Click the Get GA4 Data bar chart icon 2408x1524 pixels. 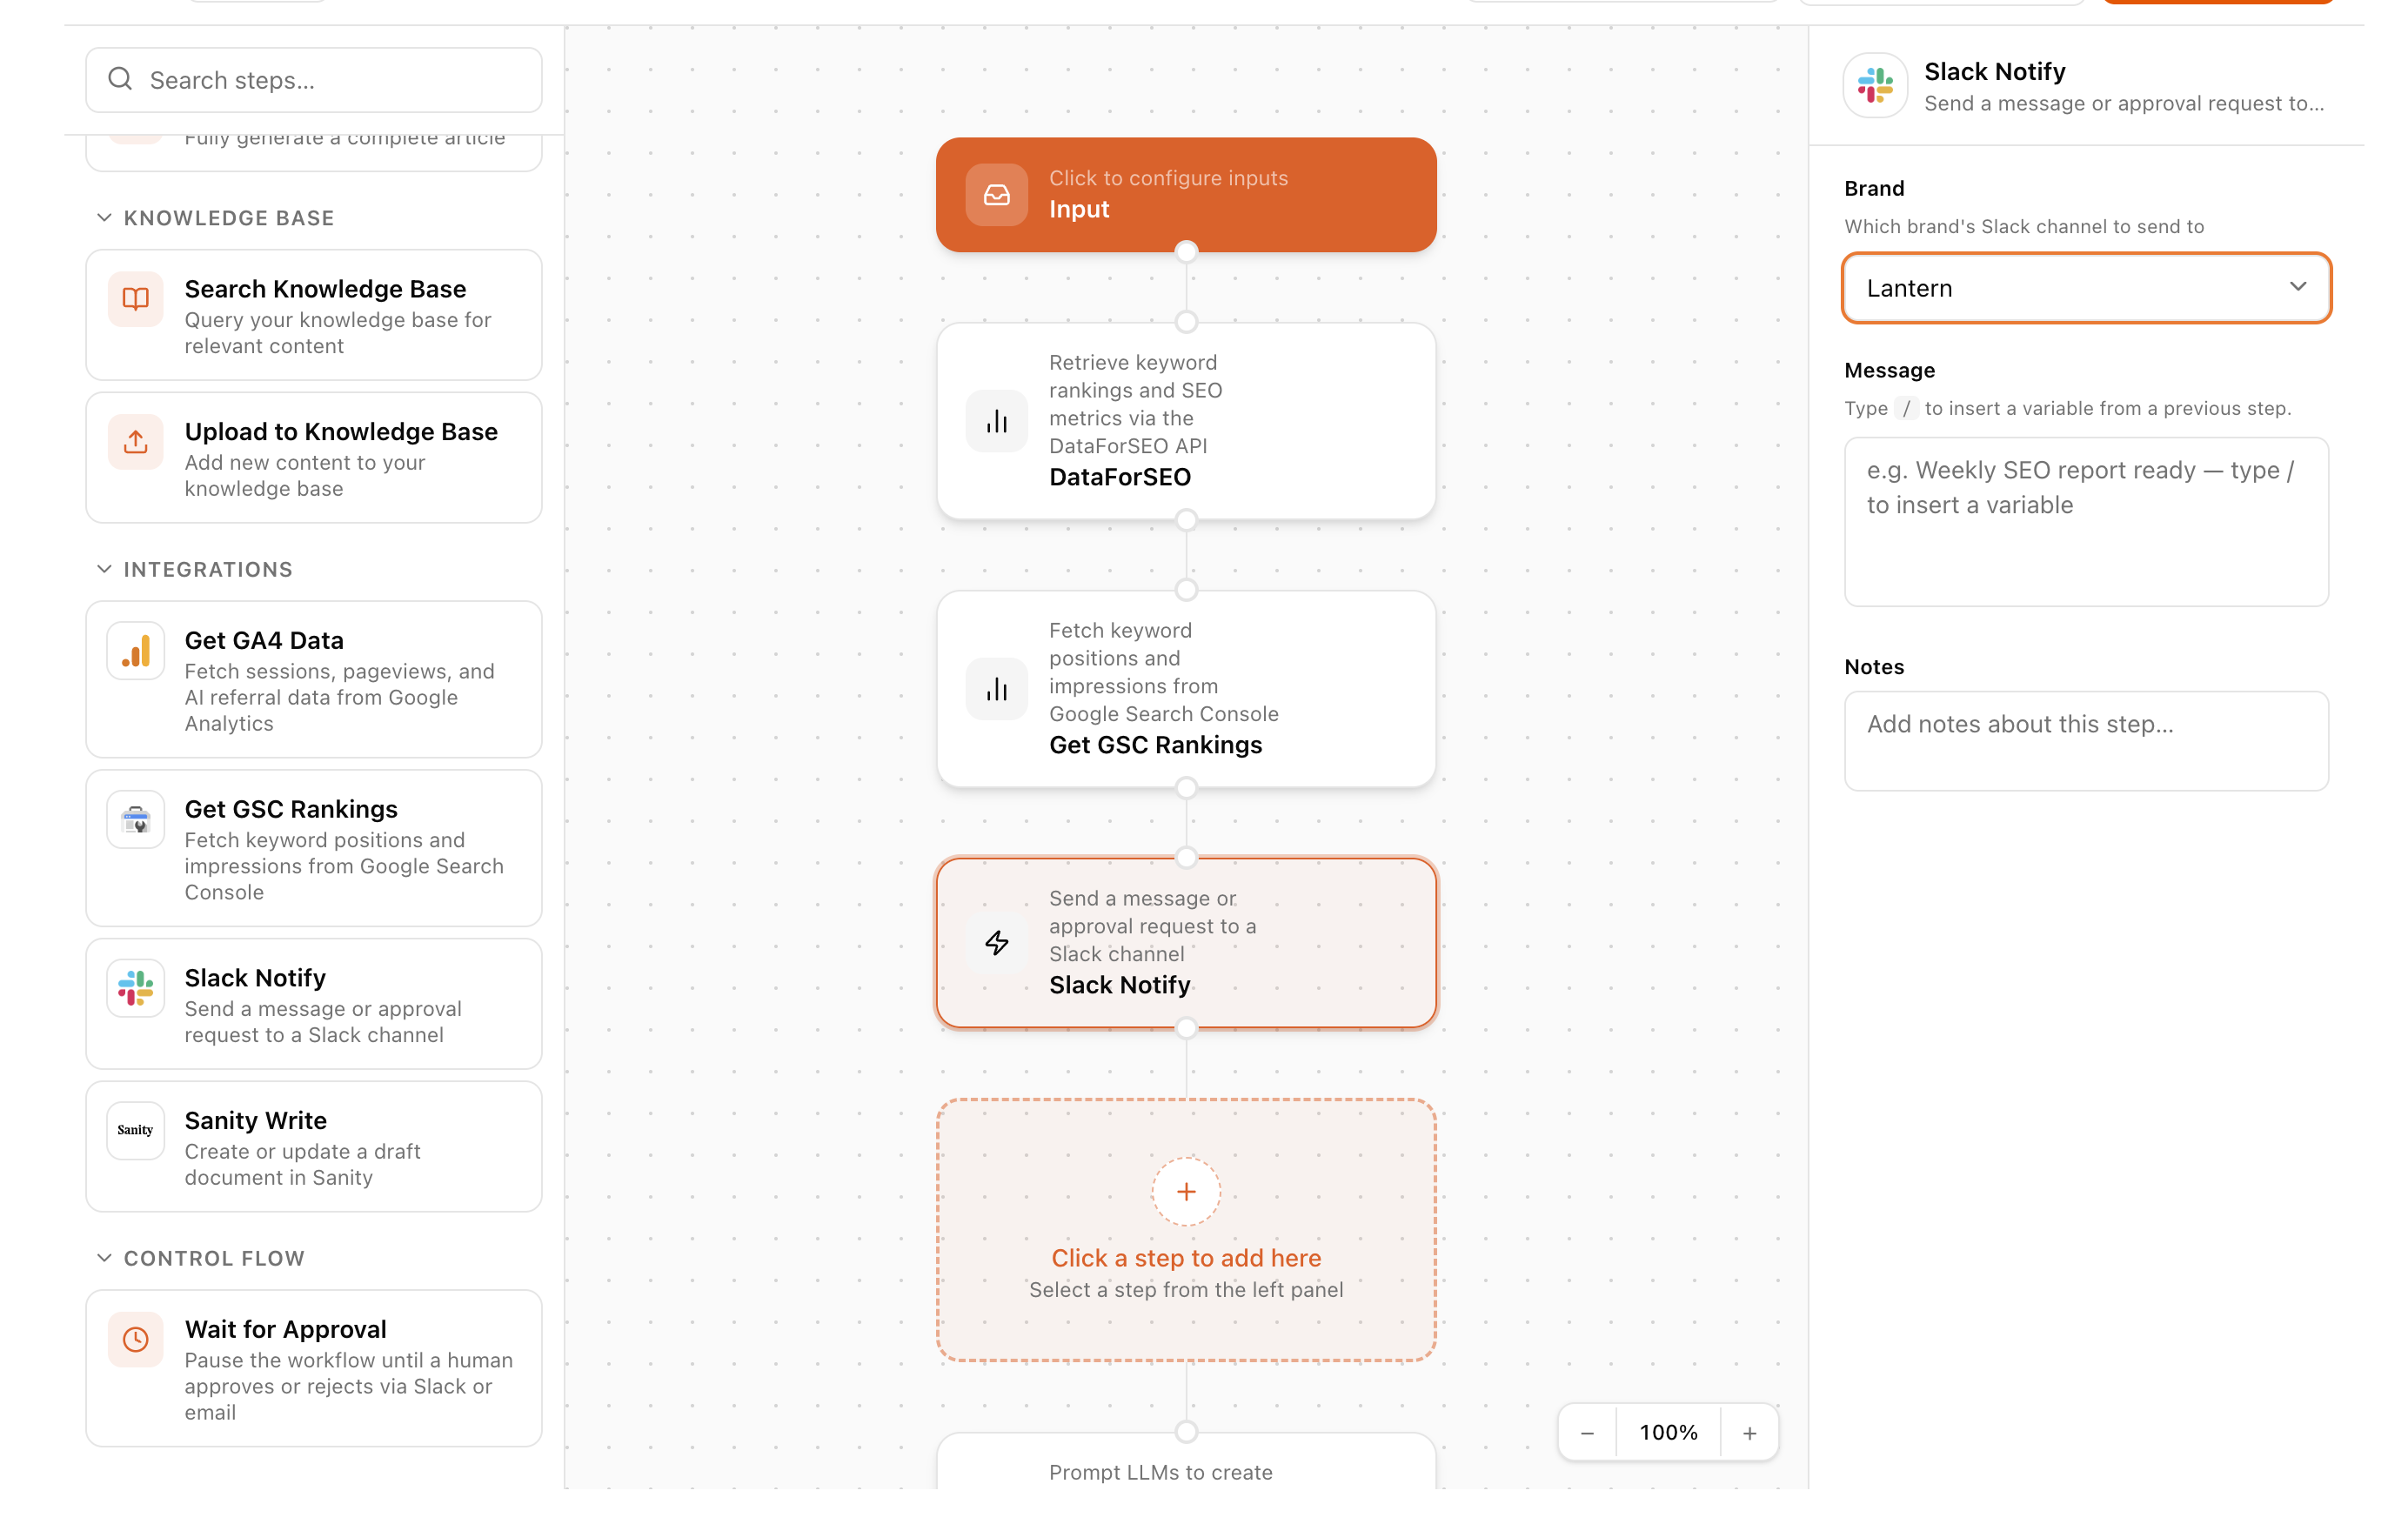(x=135, y=650)
